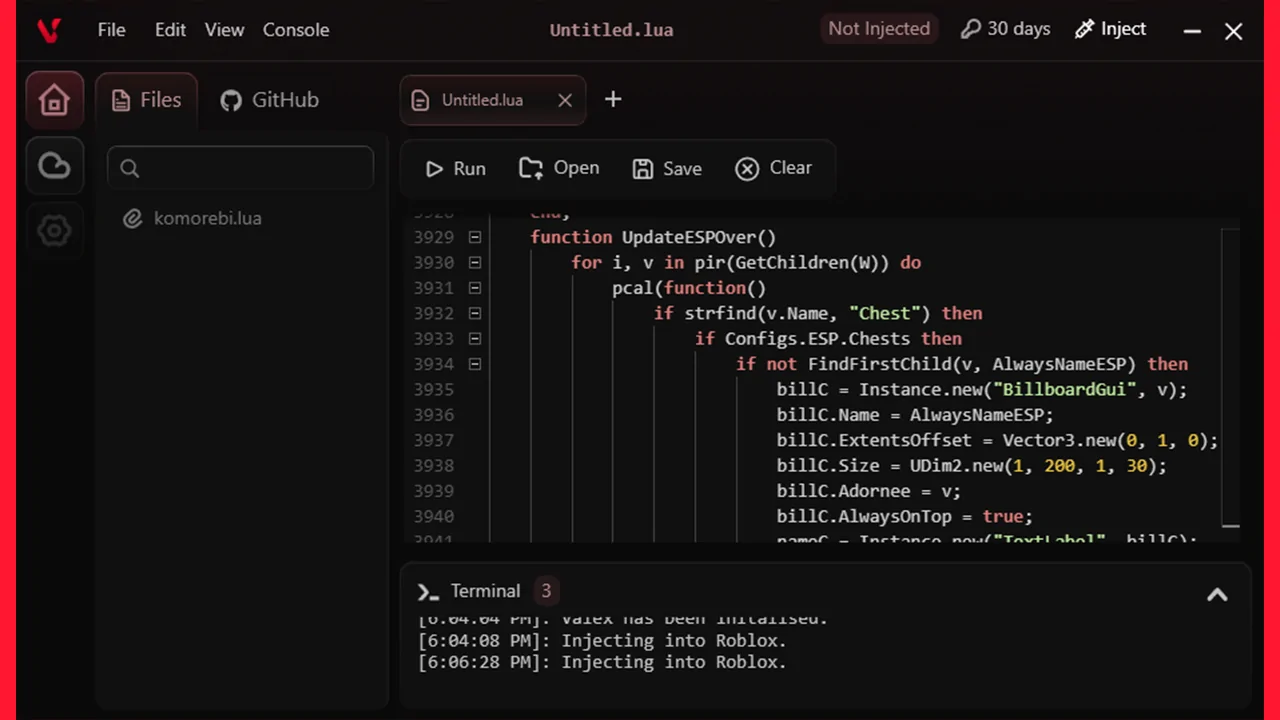Click the 6:06:28 PM terminal log line
The width and height of the screenshot is (1280, 720).
(602, 662)
